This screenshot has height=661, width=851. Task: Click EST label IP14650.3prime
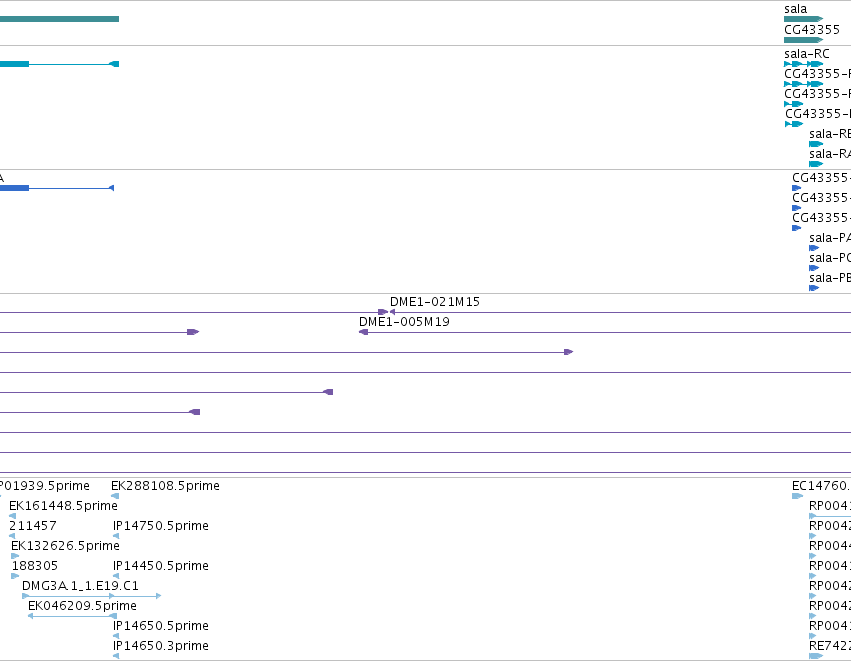pos(161,646)
